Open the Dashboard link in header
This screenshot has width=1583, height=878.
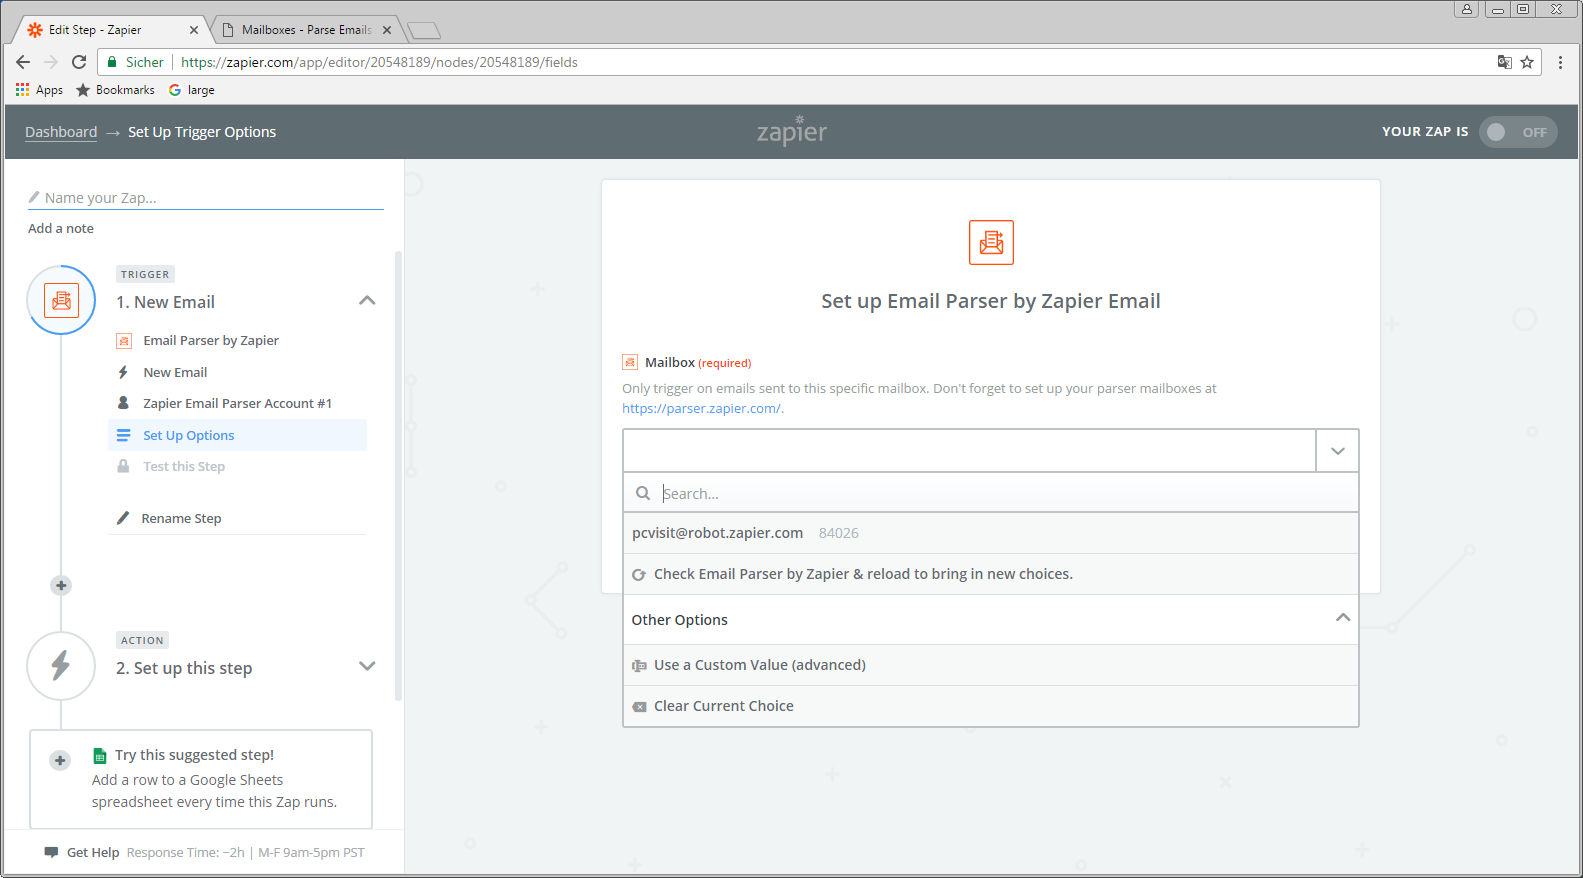point(61,132)
